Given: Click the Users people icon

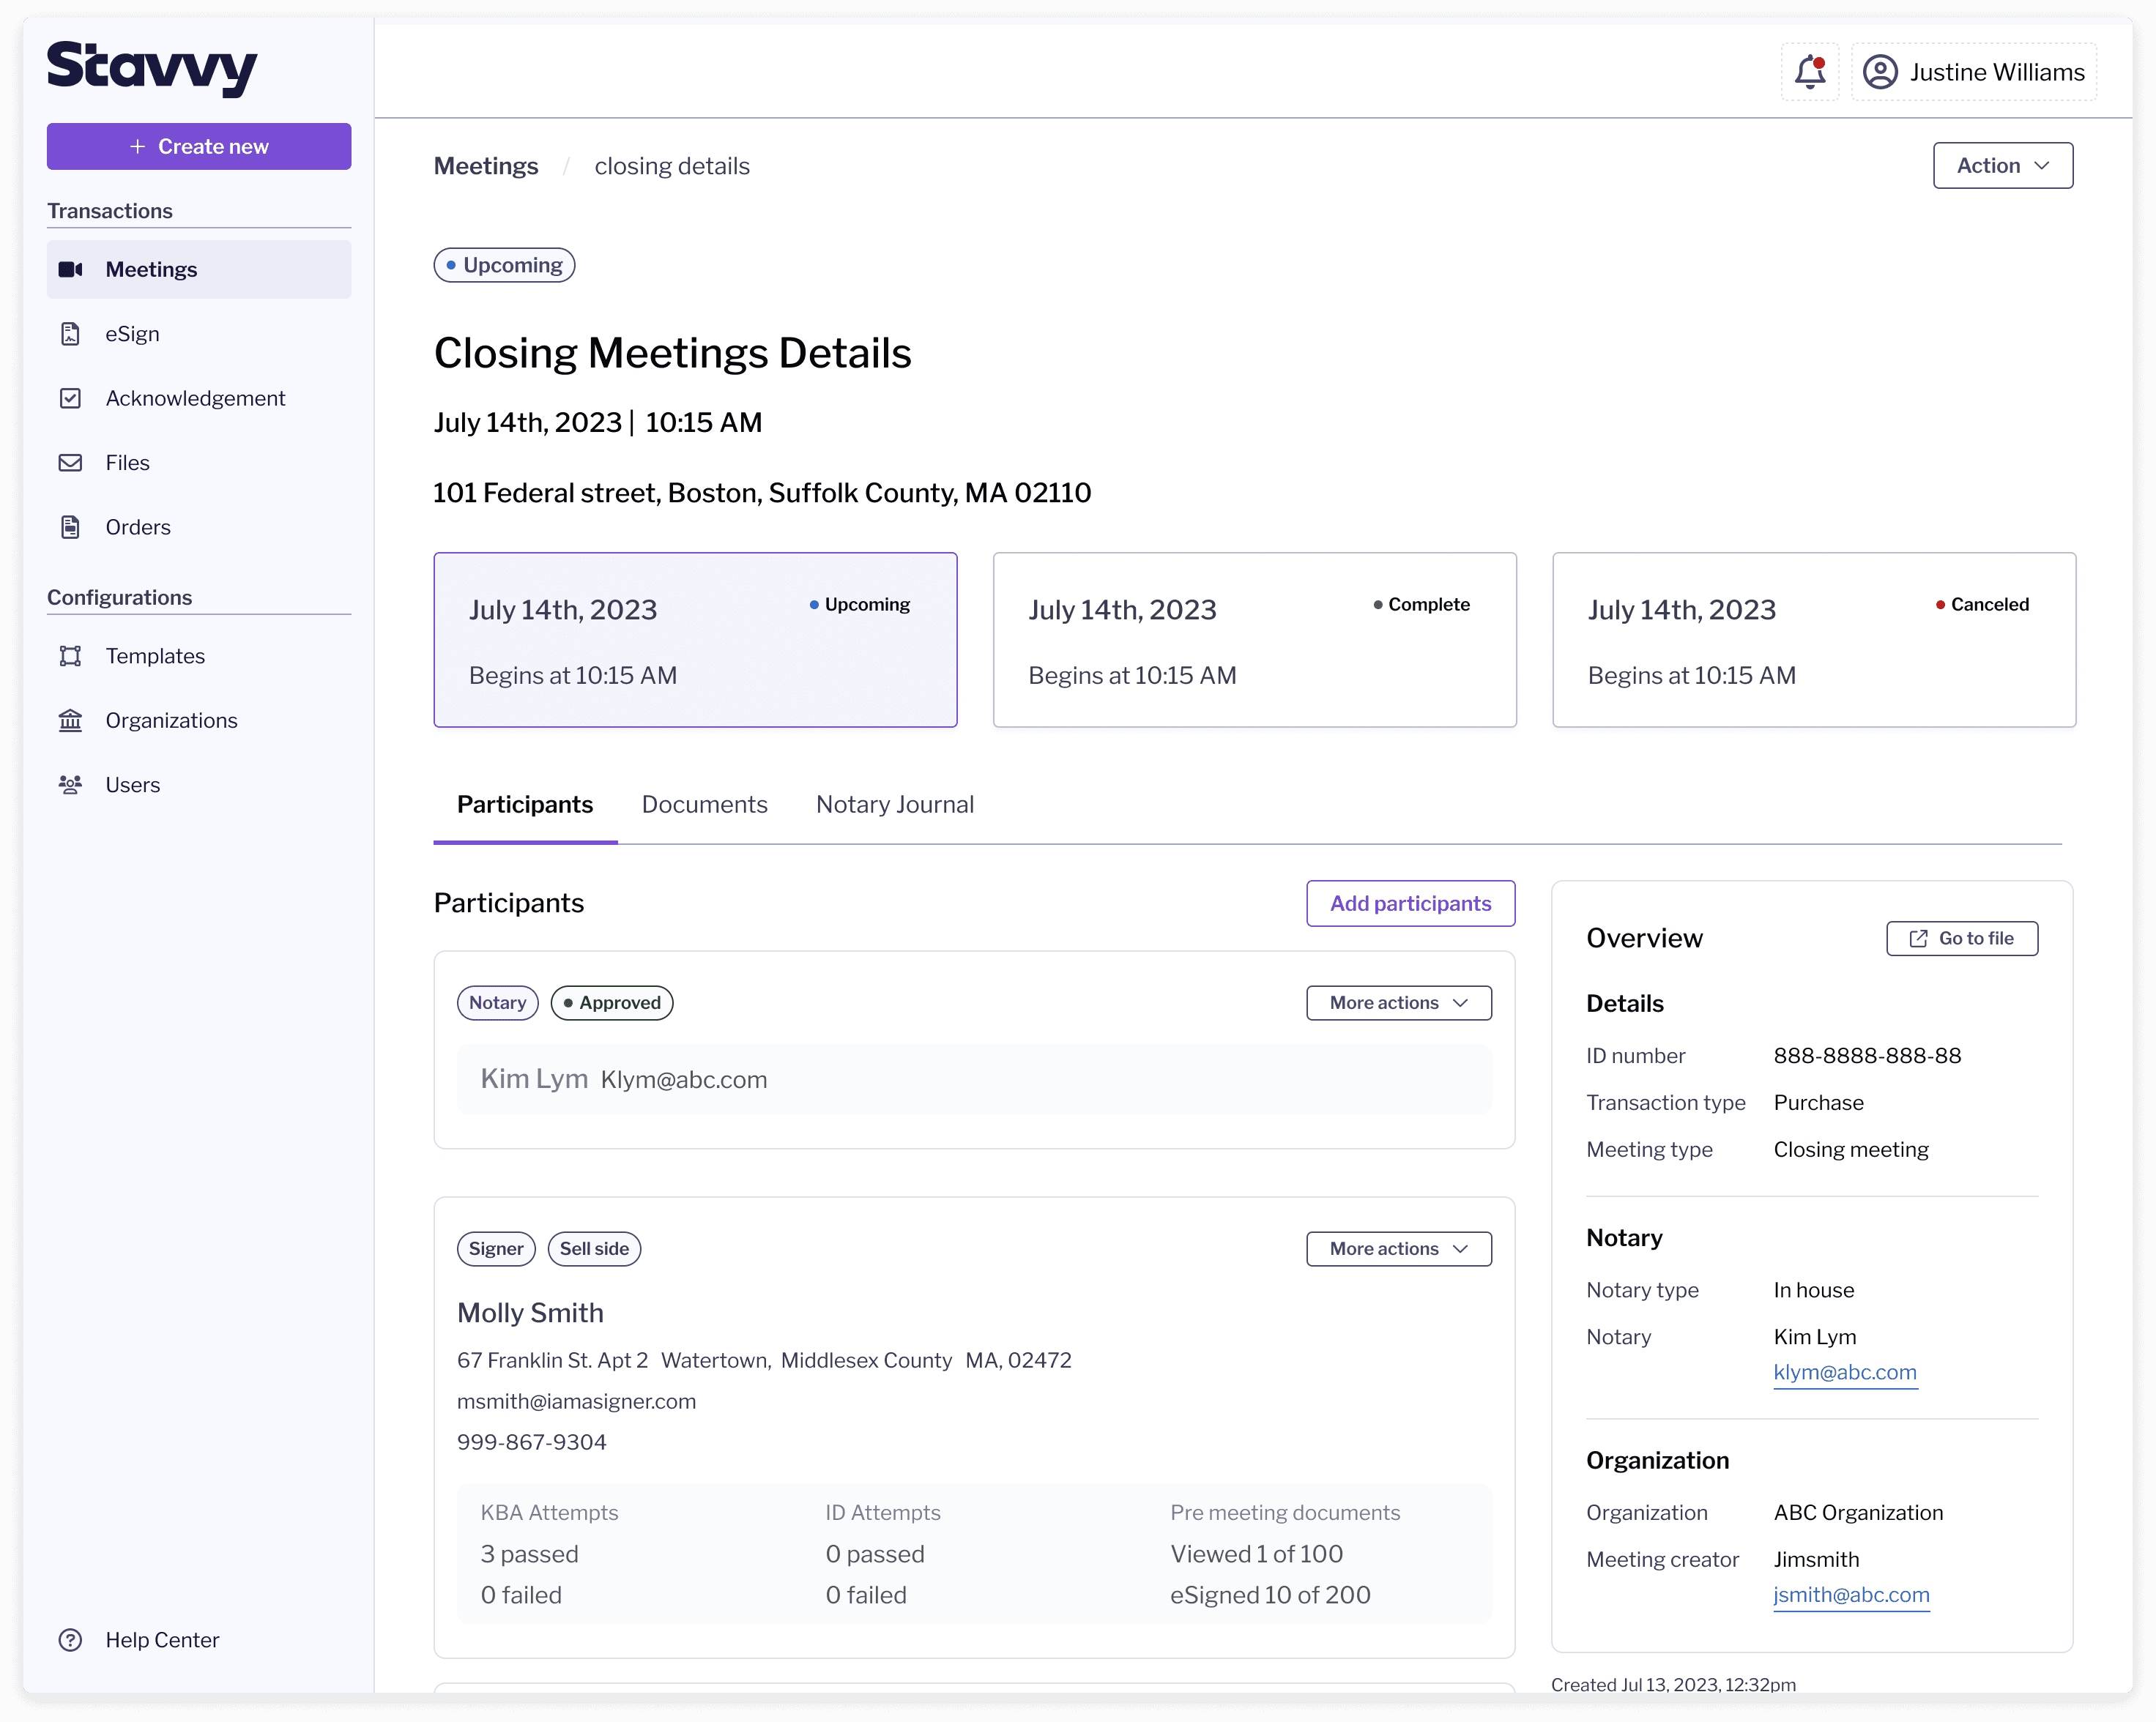Looking at the screenshot, I should click(x=70, y=785).
